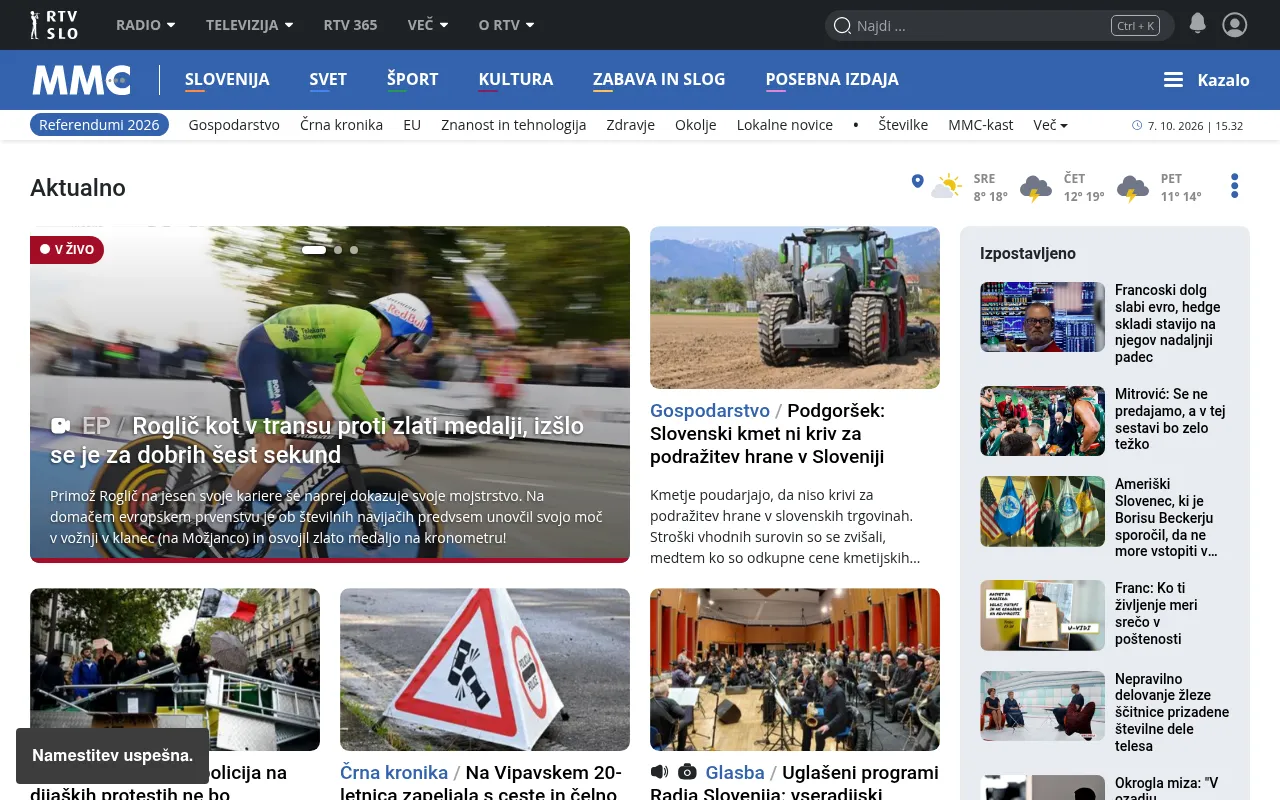Viewport: 1280px width, 800px height.
Task: Open RTV 365 in top bar
Action: [x=351, y=25]
